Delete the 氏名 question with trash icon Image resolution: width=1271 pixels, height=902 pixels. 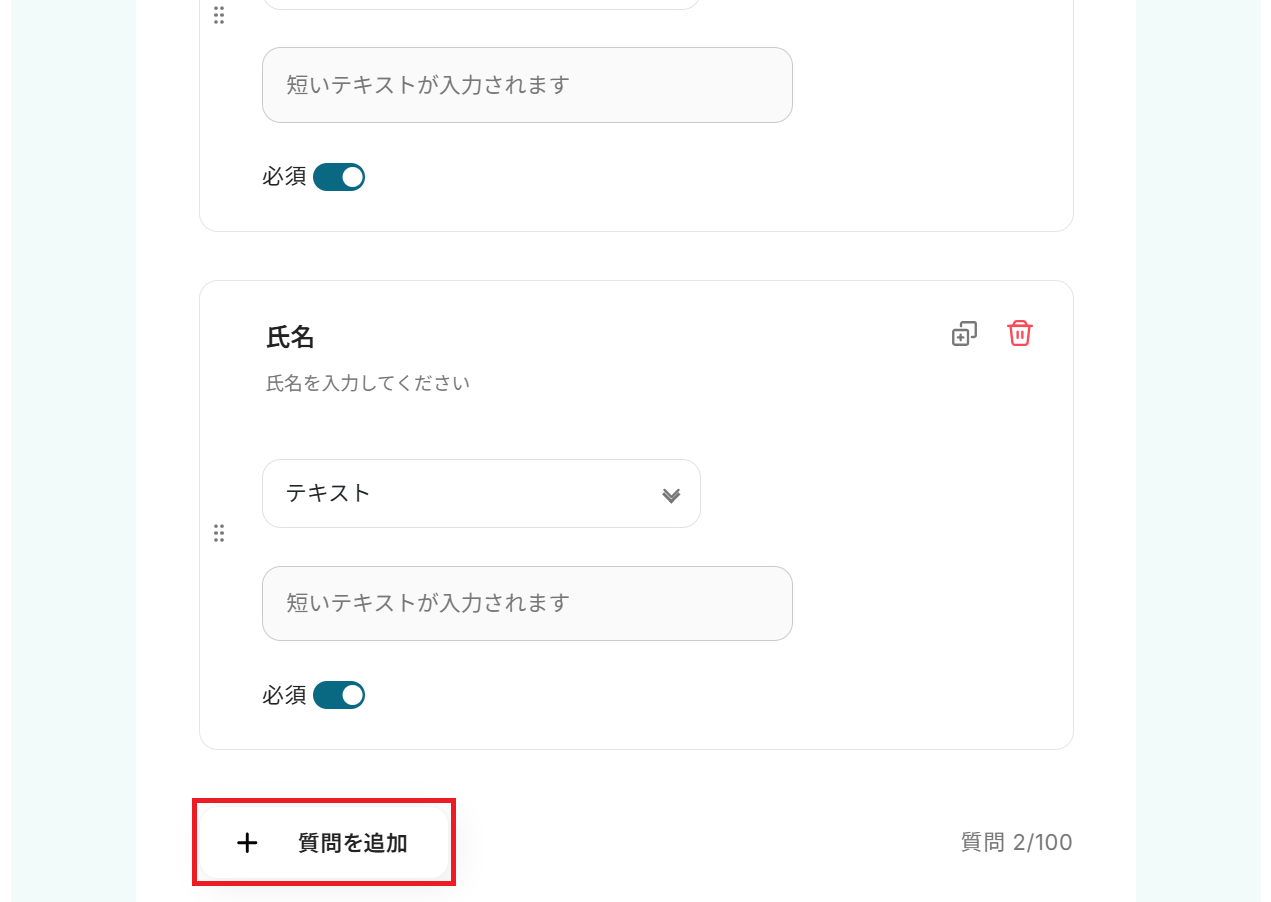(1019, 334)
